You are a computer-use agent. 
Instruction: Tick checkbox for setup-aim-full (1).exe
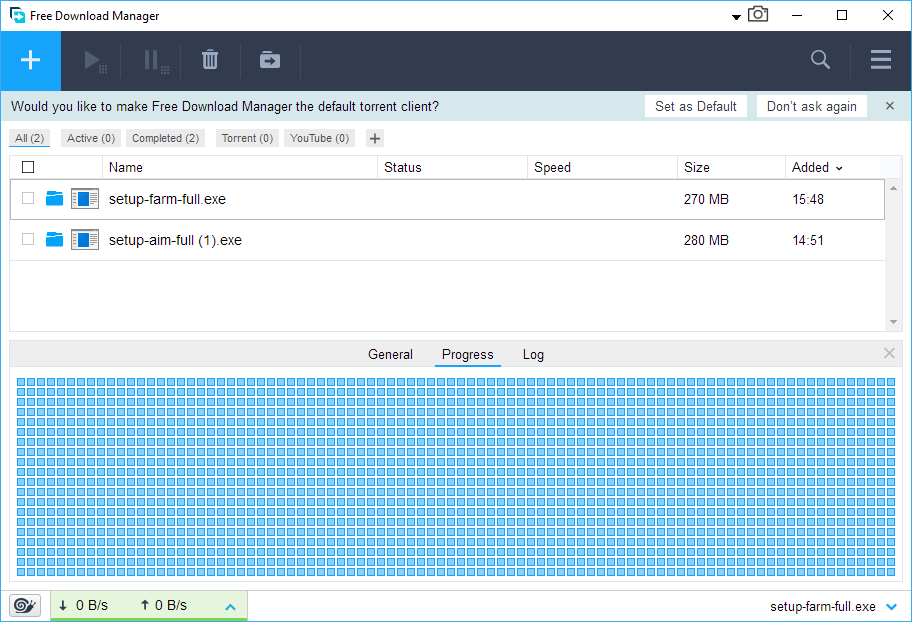[x=28, y=239]
